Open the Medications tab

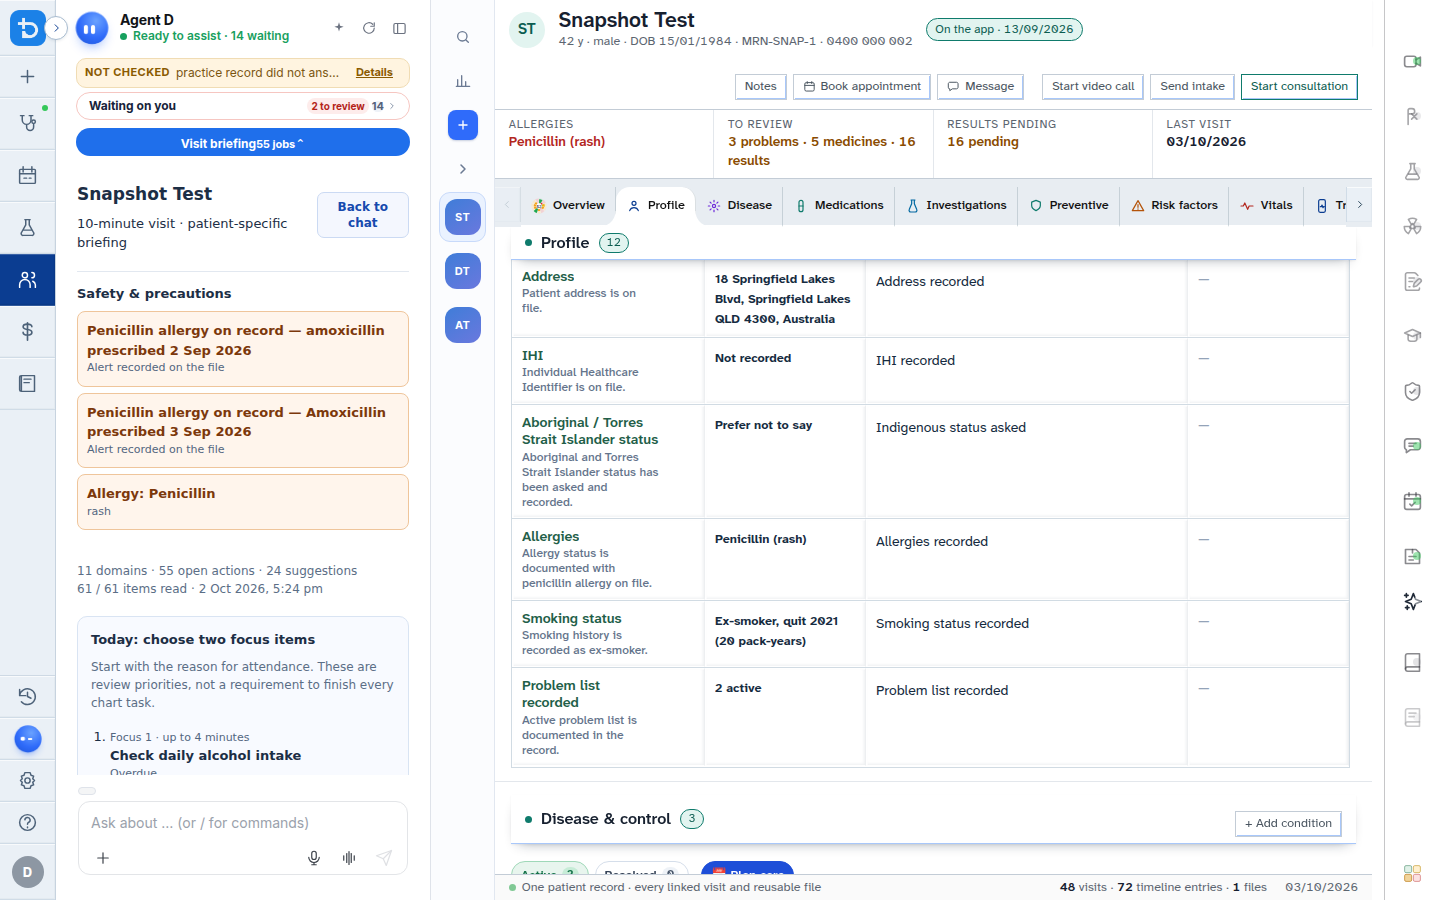click(839, 206)
